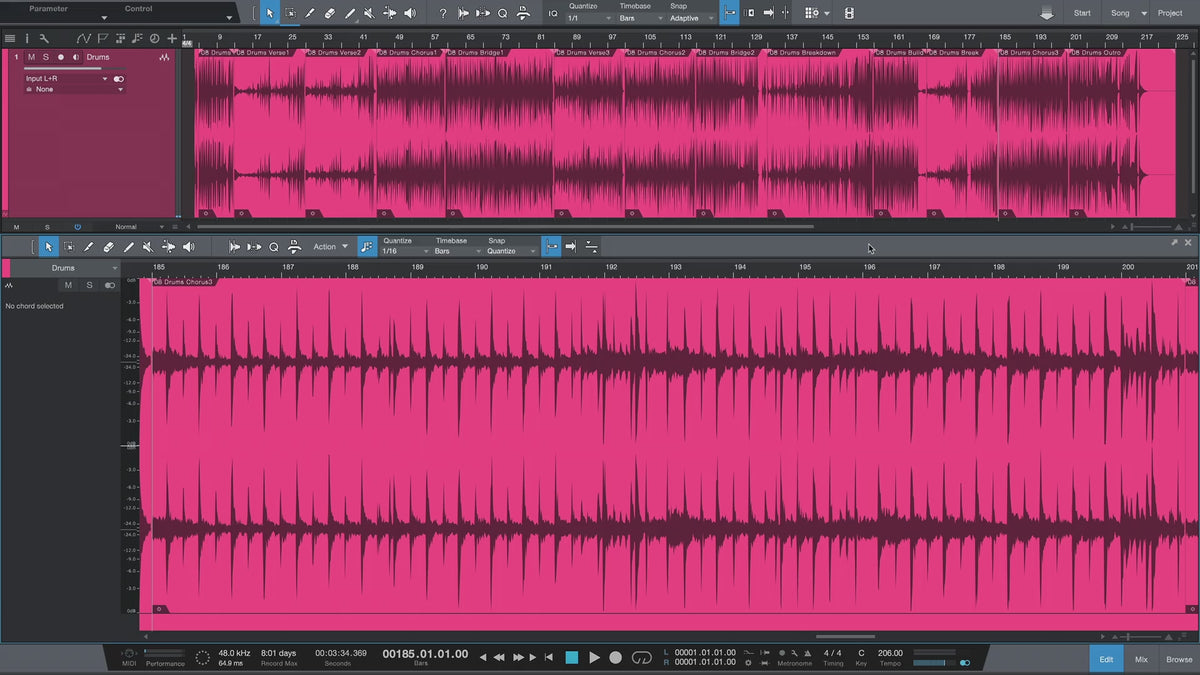The width and height of the screenshot is (1200, 675).
Task: Click the Split tool in the top toolbar
Action: click(309, 13)
